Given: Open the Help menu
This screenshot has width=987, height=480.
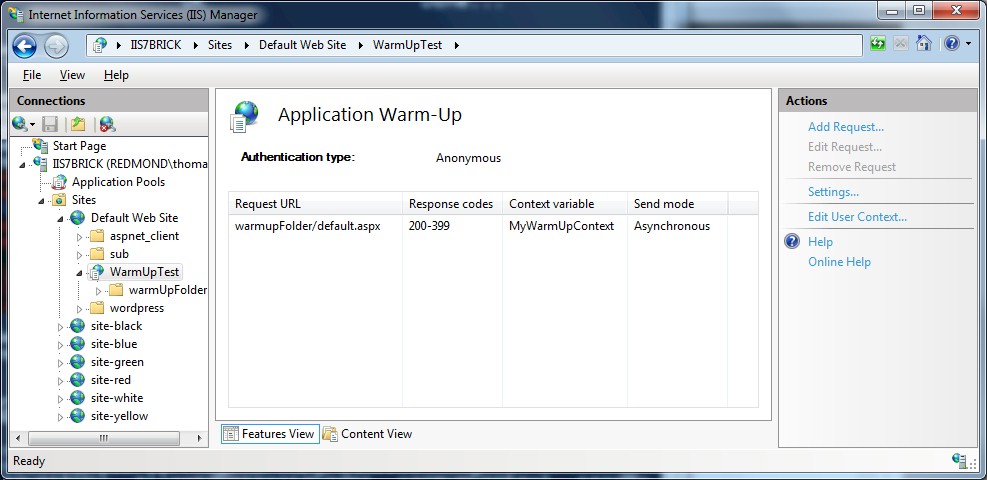Looking at the screenshot, I should click(x=116, y=75).
